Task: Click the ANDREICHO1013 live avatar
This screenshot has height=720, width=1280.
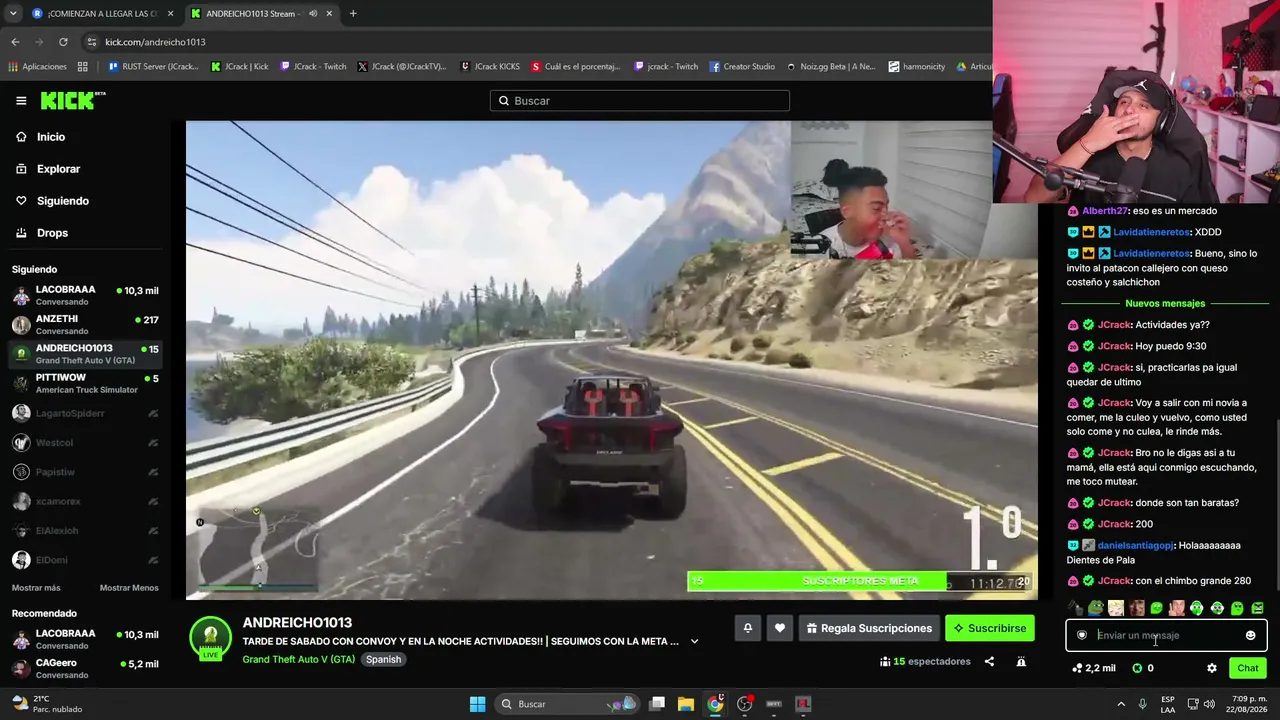Action: click(x=210, y=639)
